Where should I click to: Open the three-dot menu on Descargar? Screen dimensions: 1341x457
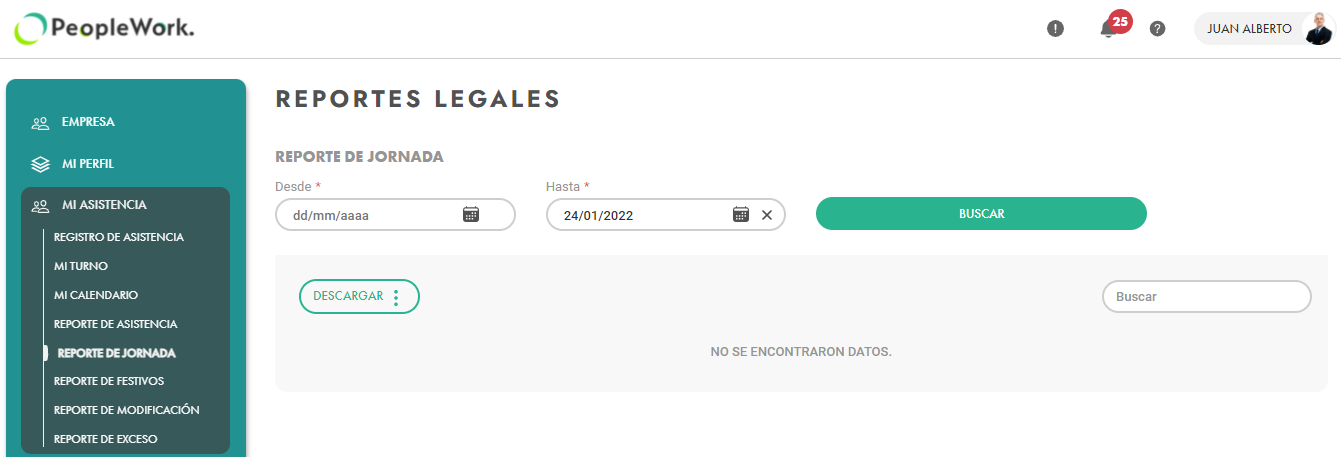[x=396, y=297]
